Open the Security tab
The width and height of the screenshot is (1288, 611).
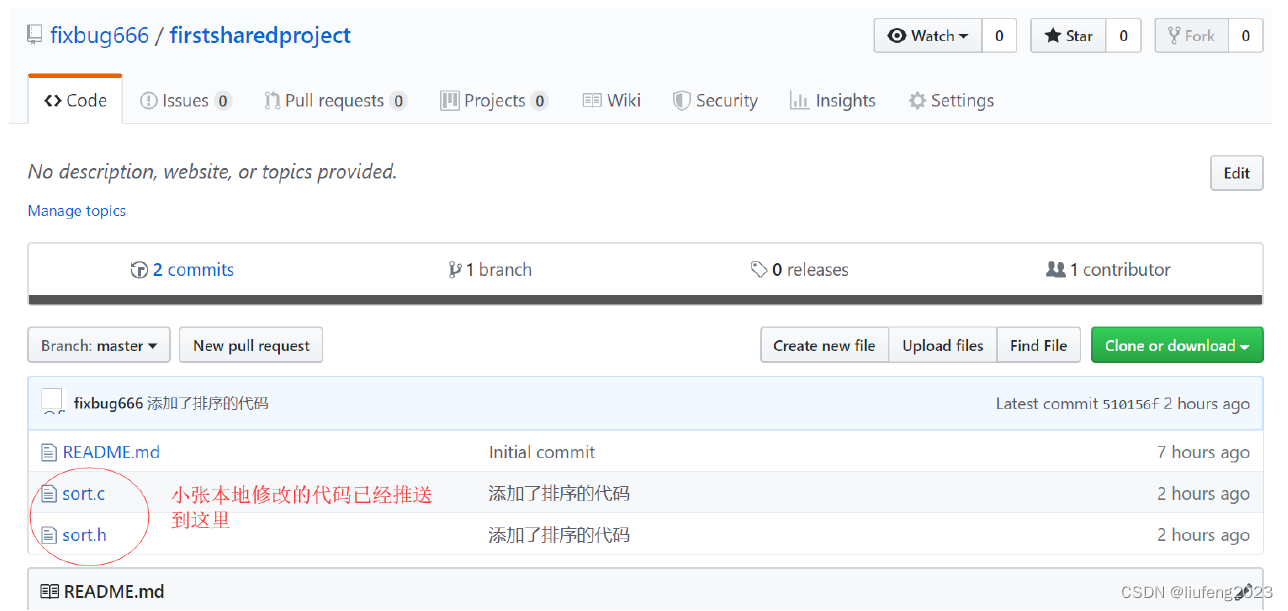pyautogui.click(x=715, y=100)
